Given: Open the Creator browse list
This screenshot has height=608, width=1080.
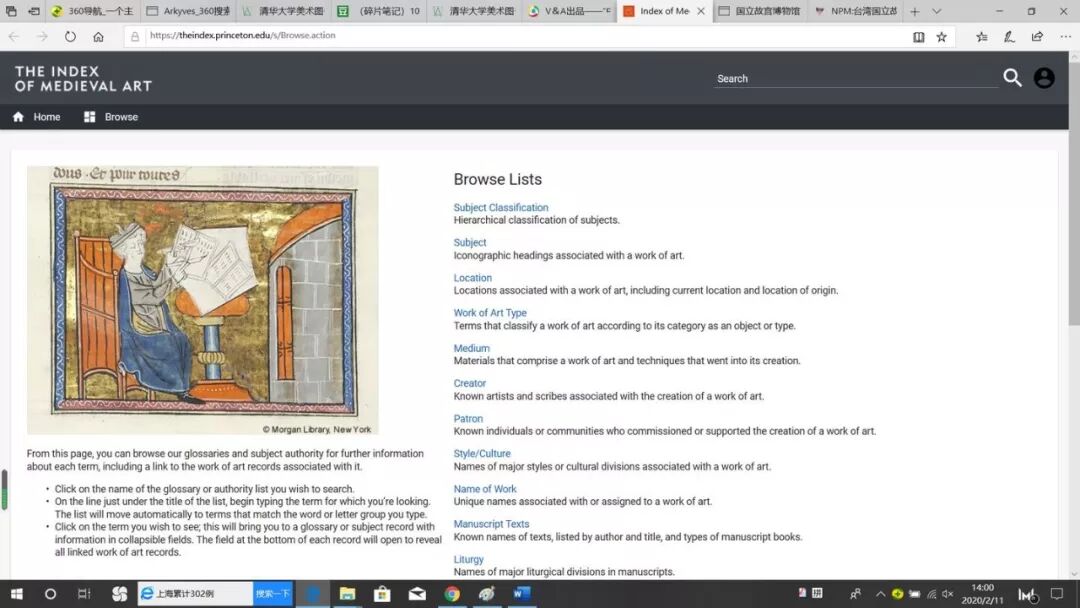Looking at the screenshot, I should [469, 383].
